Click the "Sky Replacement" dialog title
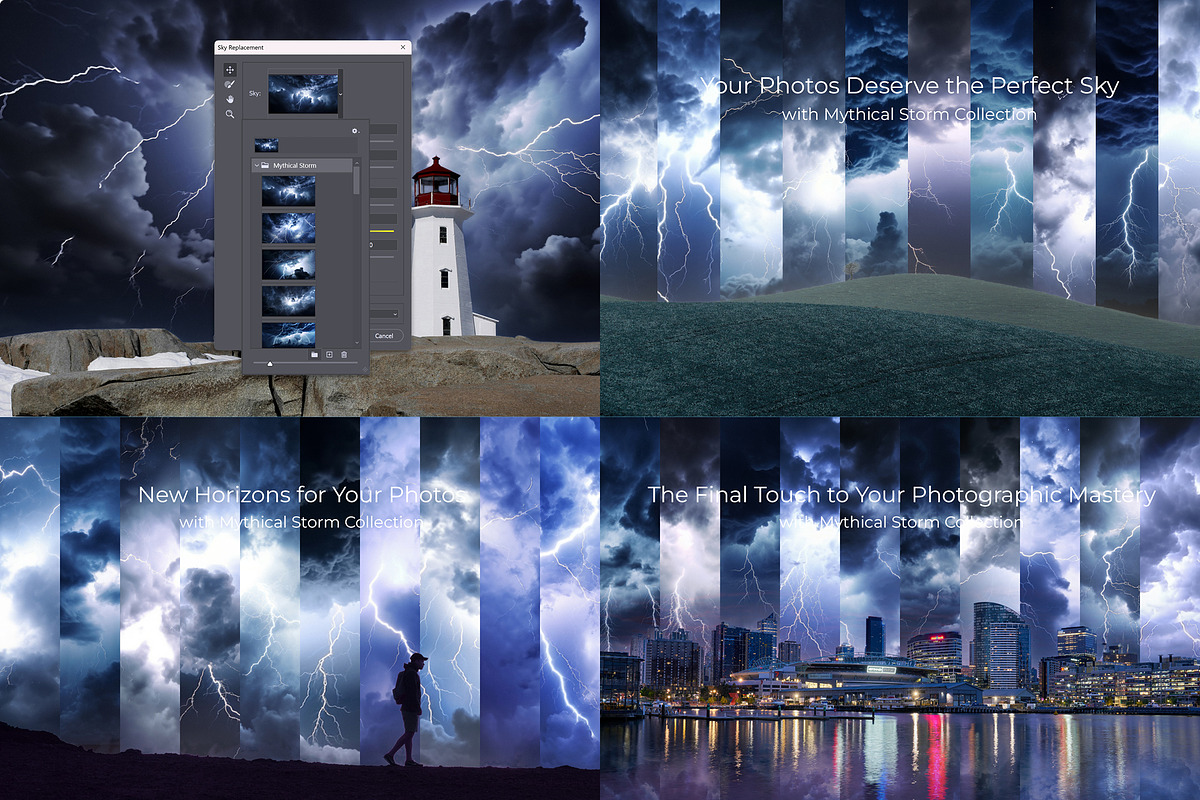 point(240,47)
